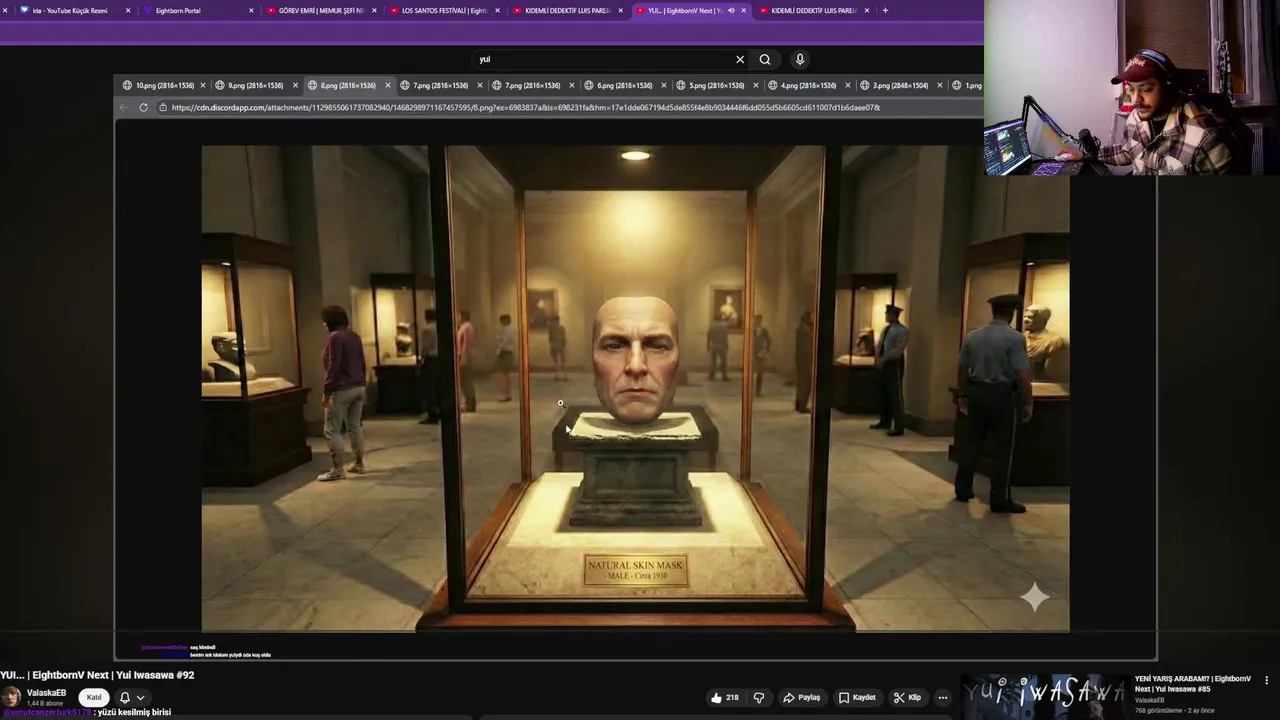Close the YouTube Küçük Resmi tab
This screenshot has height=720, width=1280.
[x=128, y=10]
